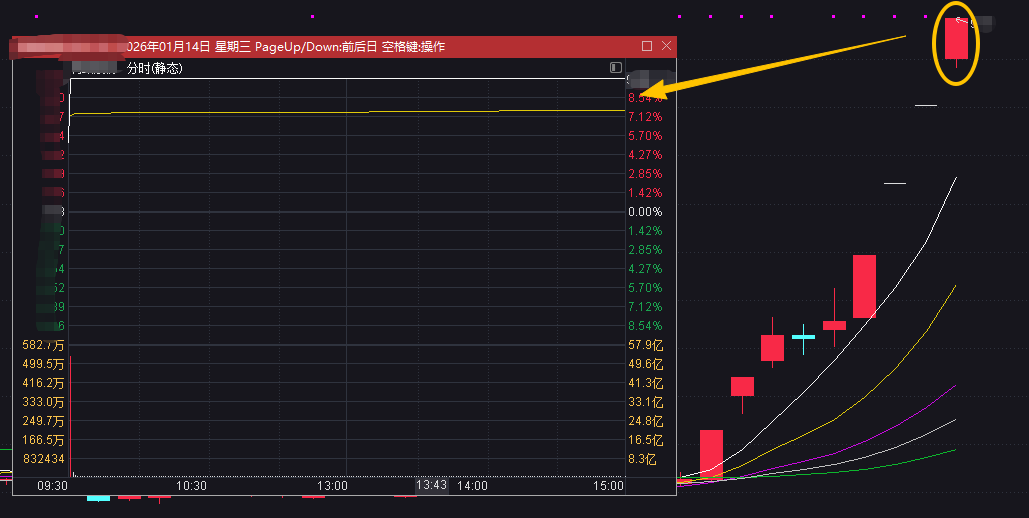This screenshot has width=1029, height=518.
Task: Maximize the intraday popup window
Action: click(x=647, y=46)
